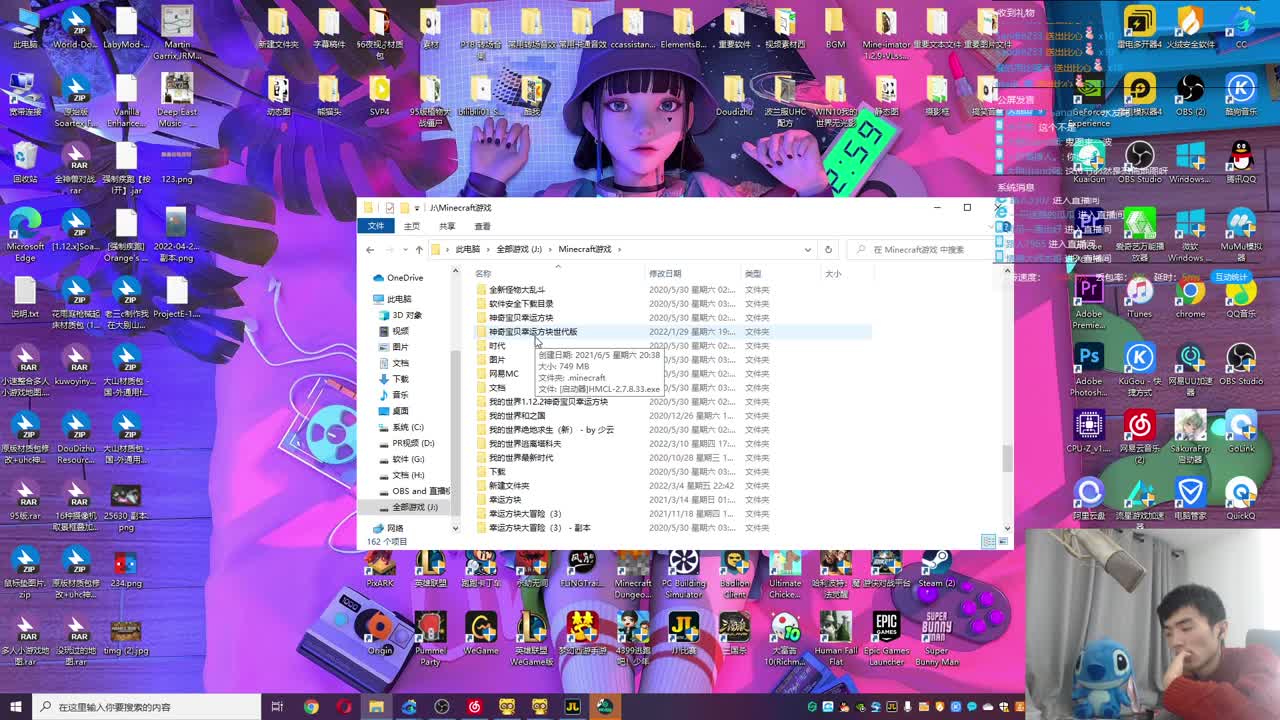Click the Up one level arrow
Viewport: 1280px width, 720px height.
coord(419,249)
